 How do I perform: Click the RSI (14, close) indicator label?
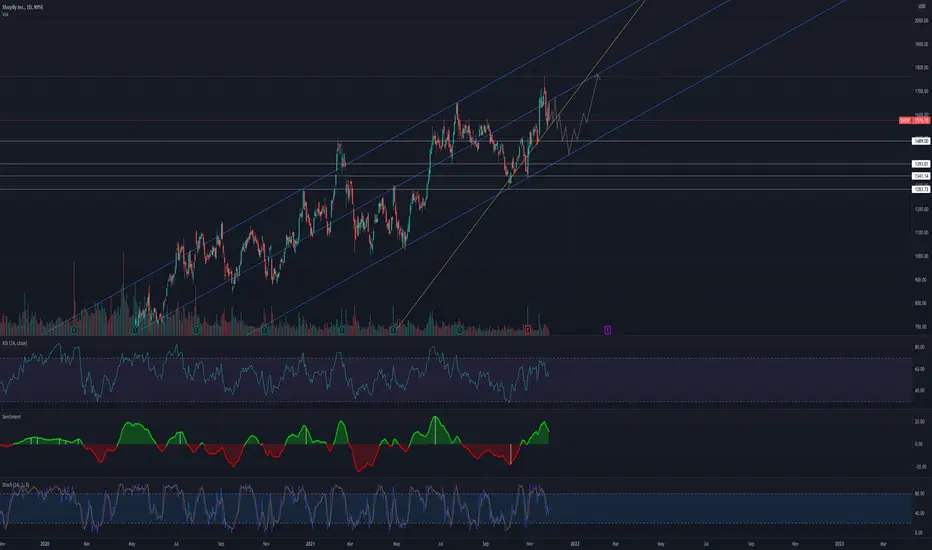(x=14, y=343)
